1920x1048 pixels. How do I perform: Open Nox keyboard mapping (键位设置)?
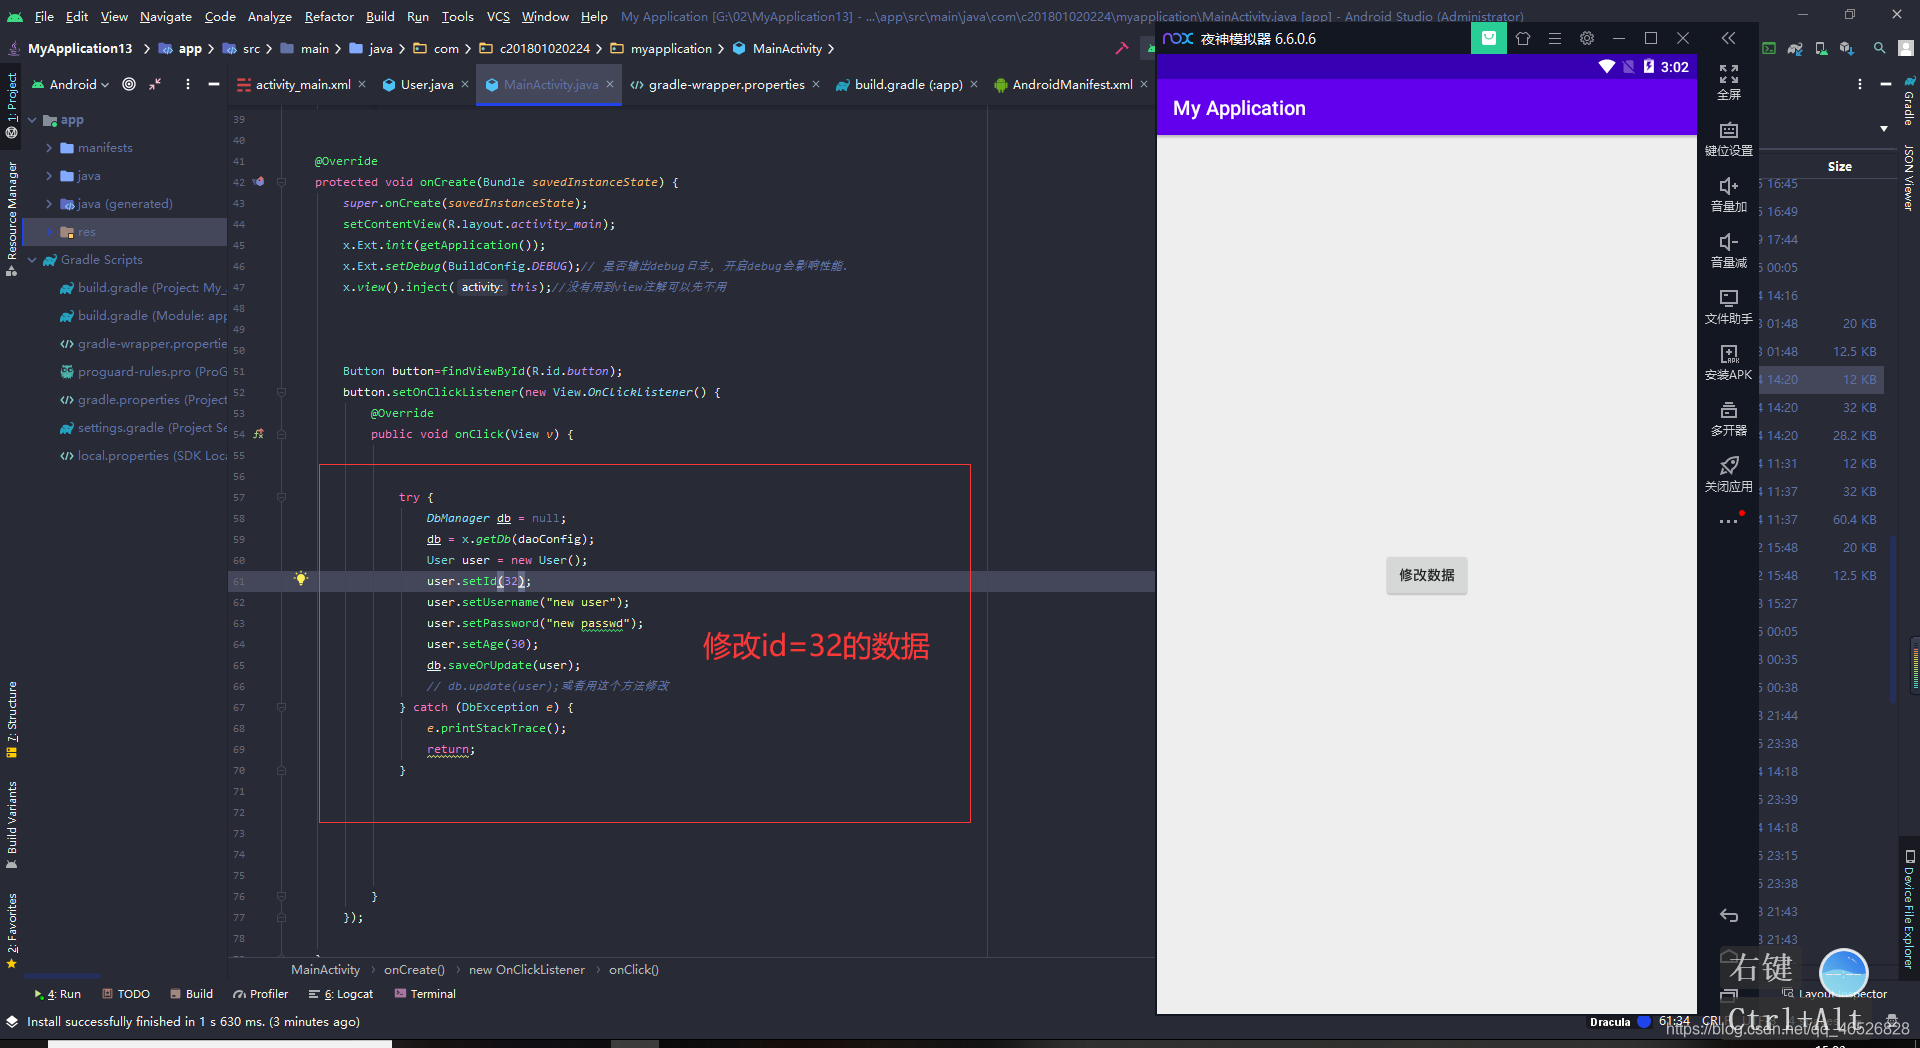coord(1728,131)
